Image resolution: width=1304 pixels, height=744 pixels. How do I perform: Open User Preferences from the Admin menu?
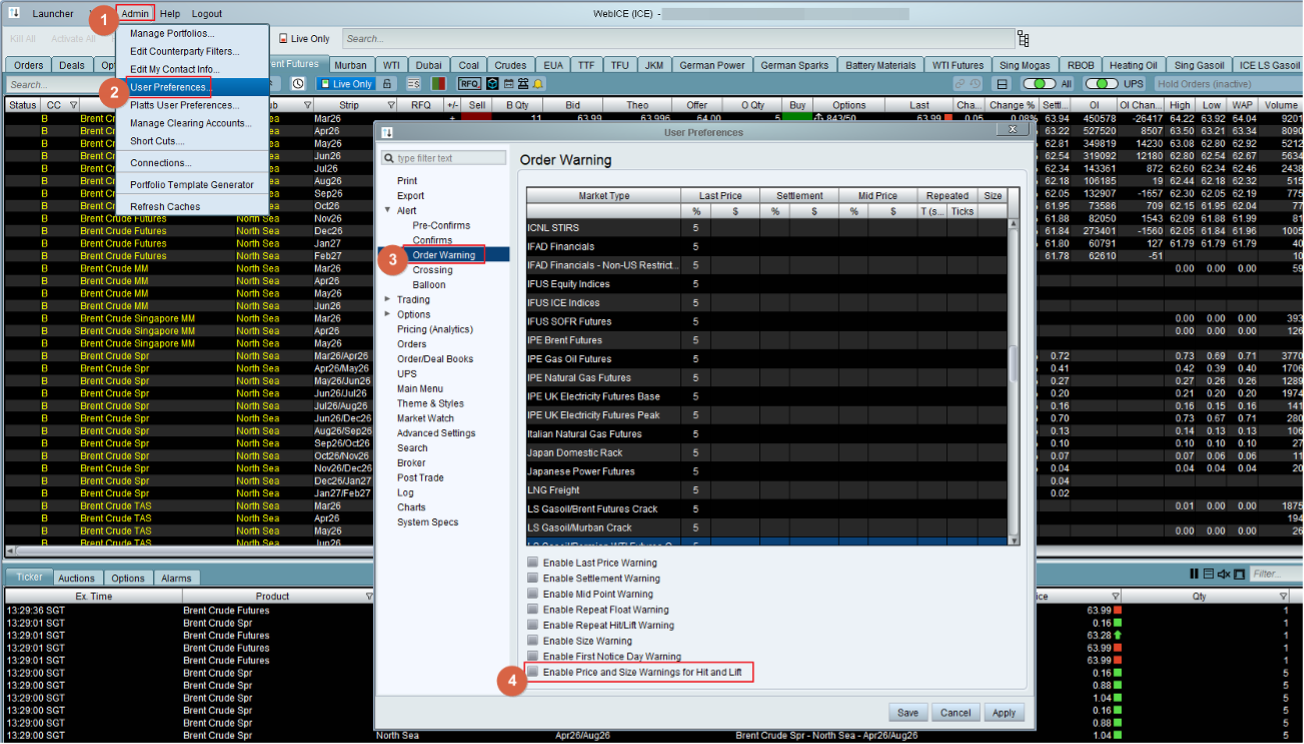(169, 87)
